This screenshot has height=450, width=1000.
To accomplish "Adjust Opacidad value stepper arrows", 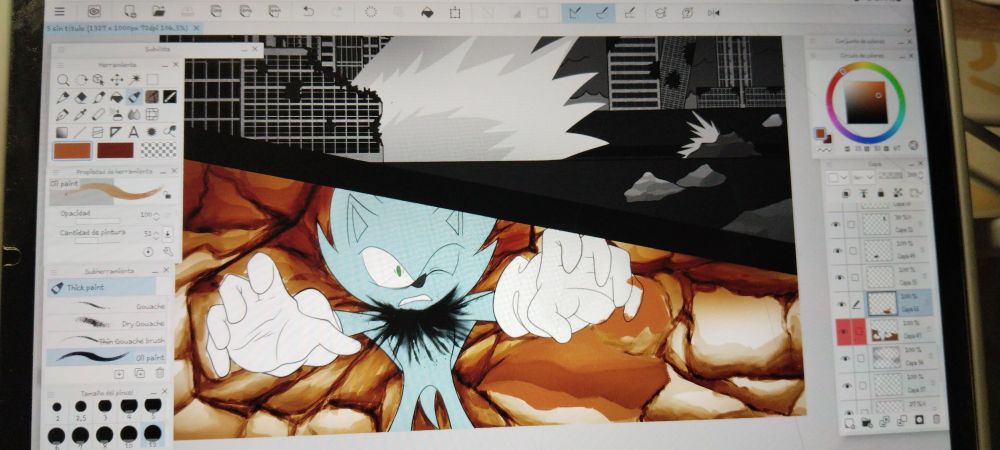I will [x=157, y=215].
